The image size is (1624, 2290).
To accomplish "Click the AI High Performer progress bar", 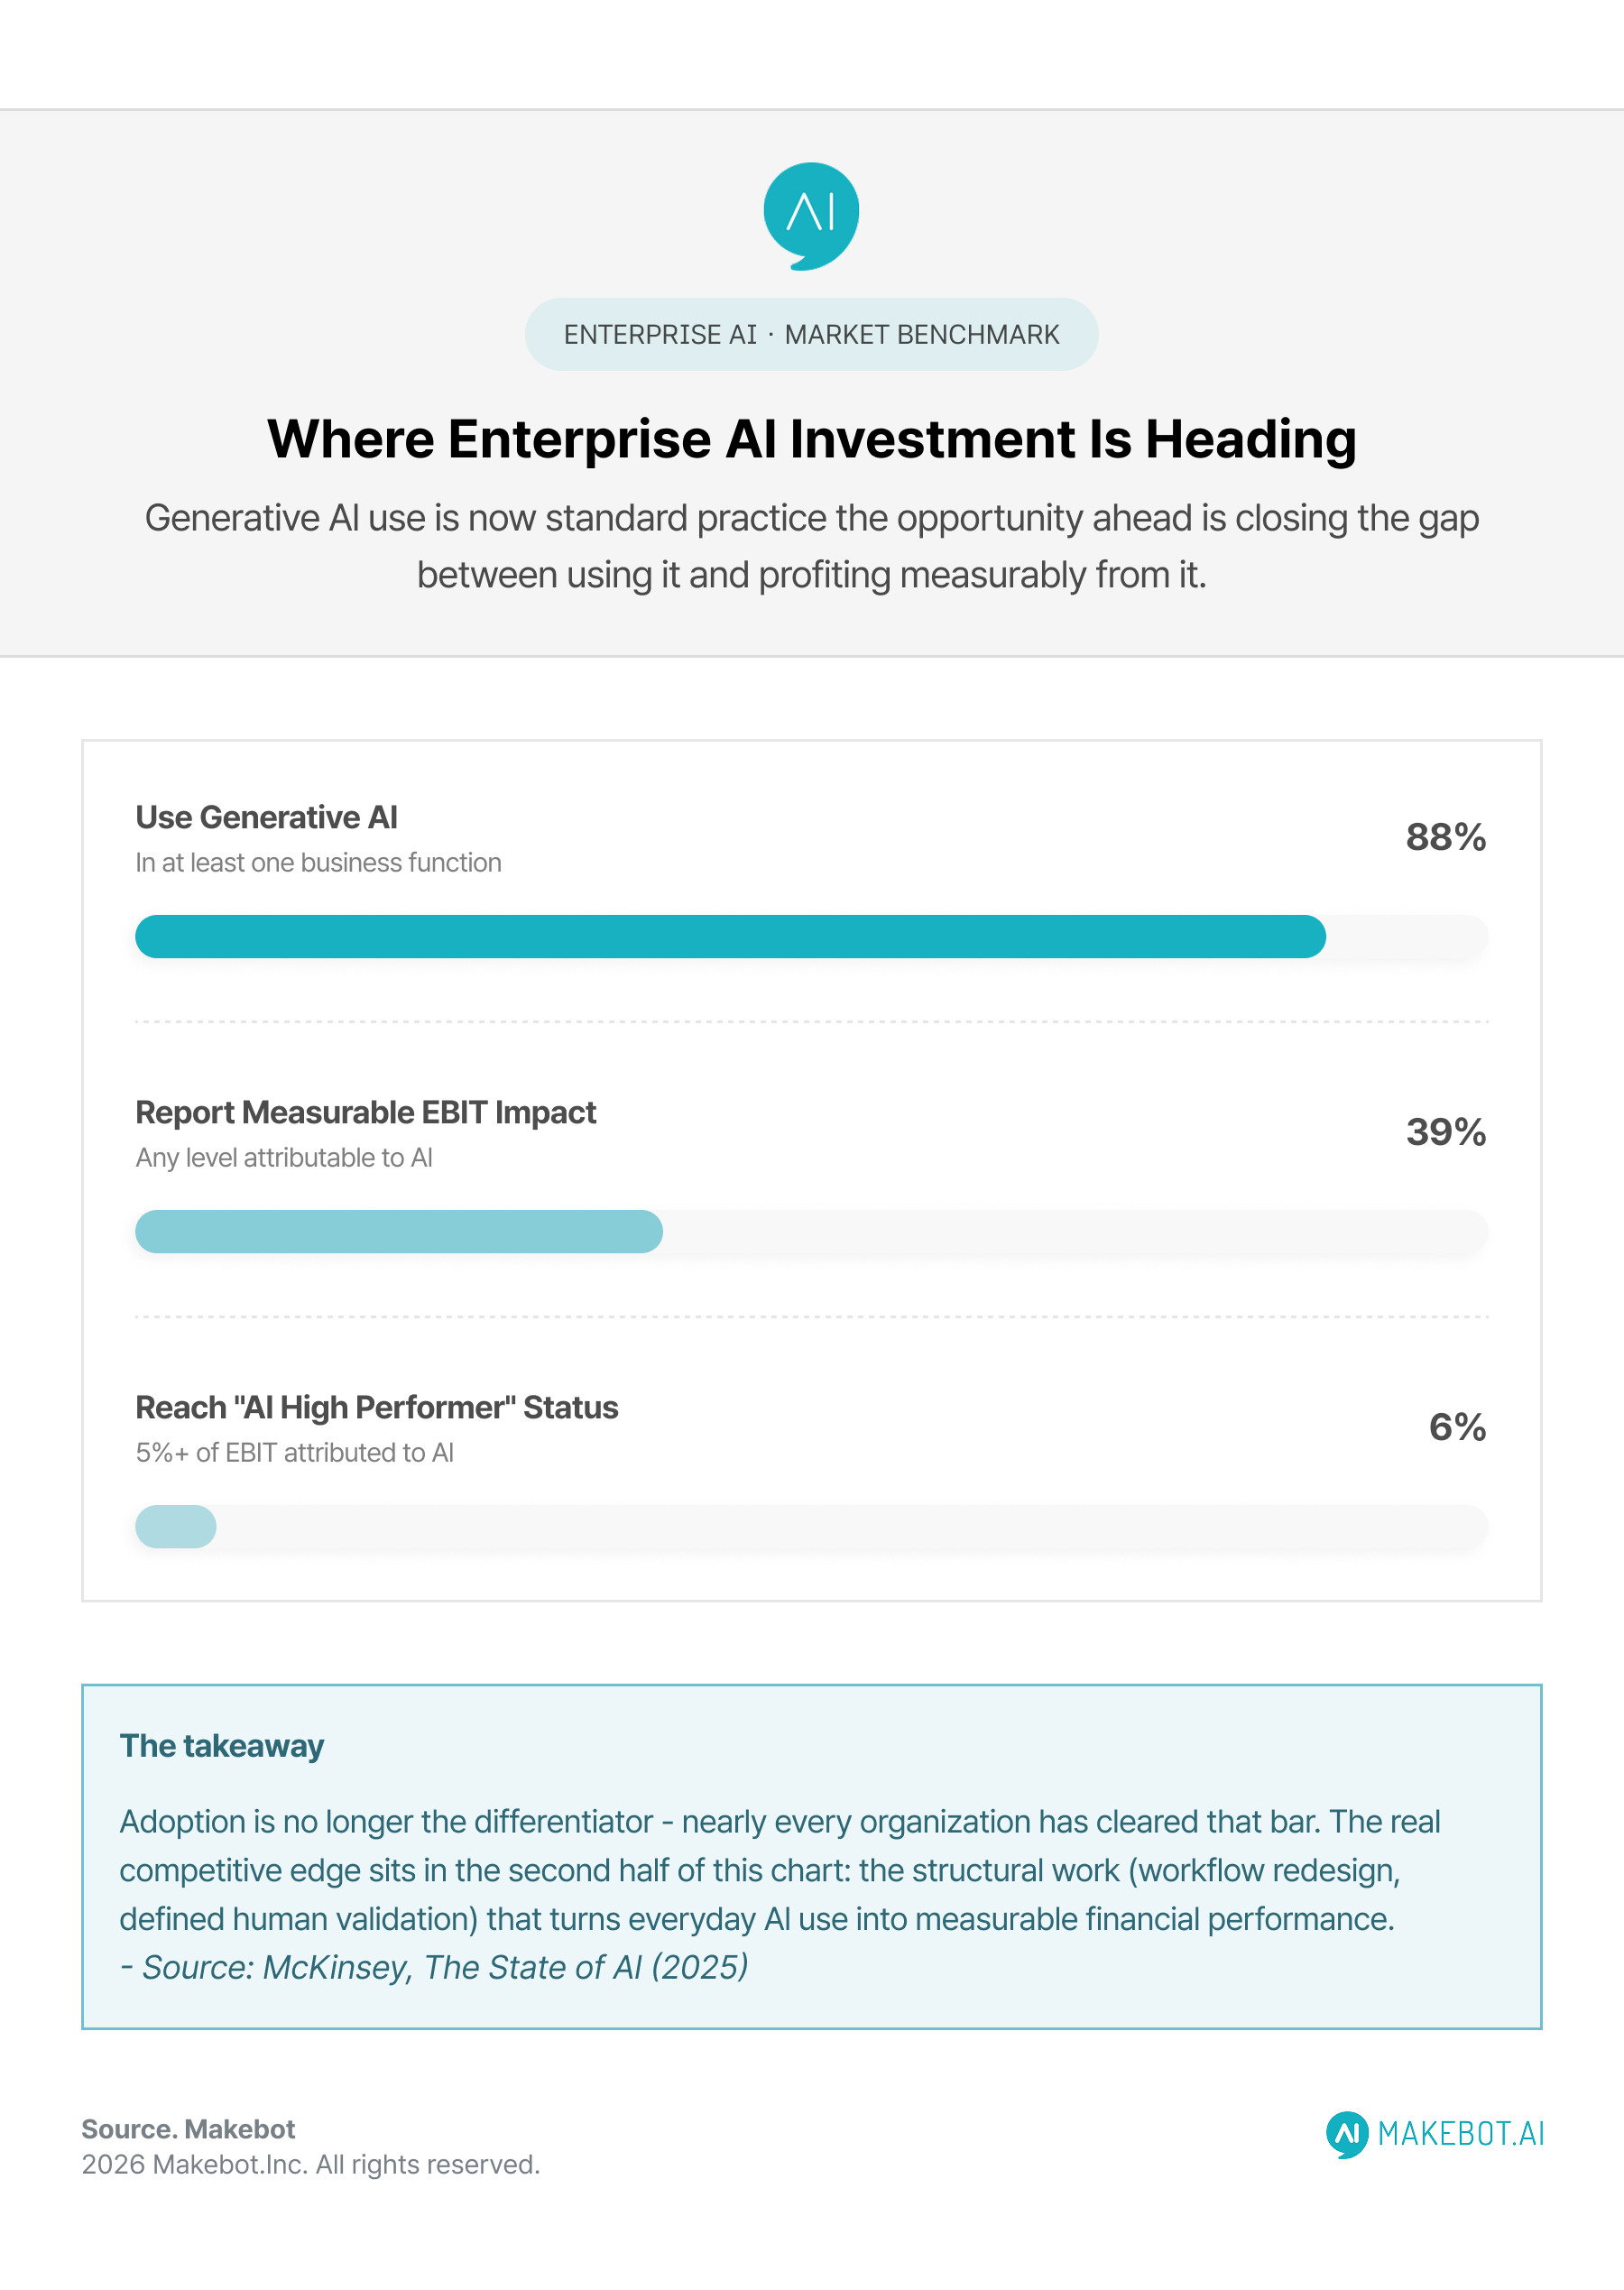I will pyautogui.click(x=811, y=1526).
